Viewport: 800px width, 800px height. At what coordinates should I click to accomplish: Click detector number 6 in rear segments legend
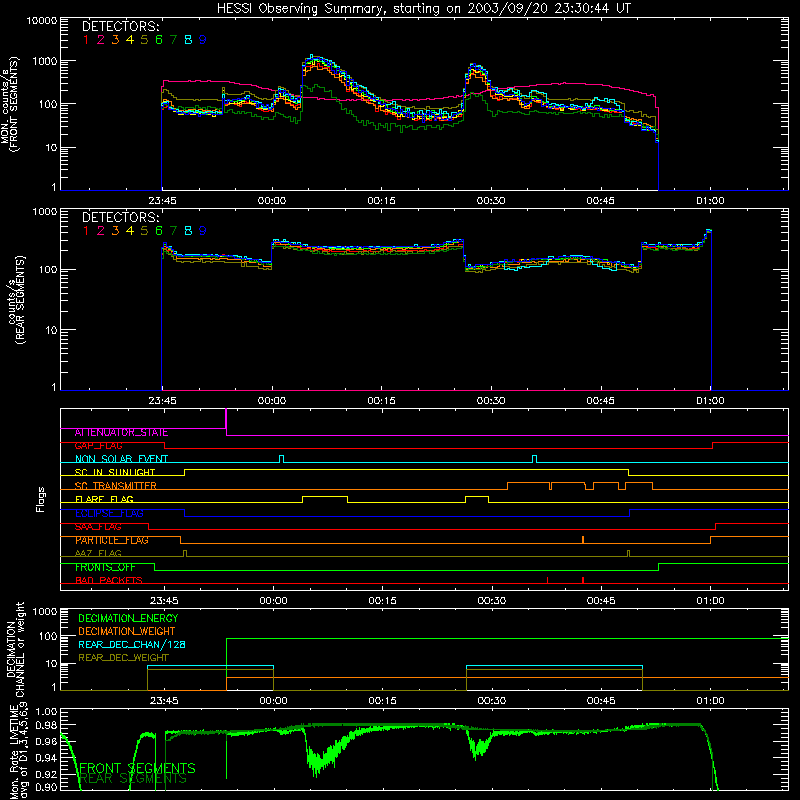click(x=159, y=231)
